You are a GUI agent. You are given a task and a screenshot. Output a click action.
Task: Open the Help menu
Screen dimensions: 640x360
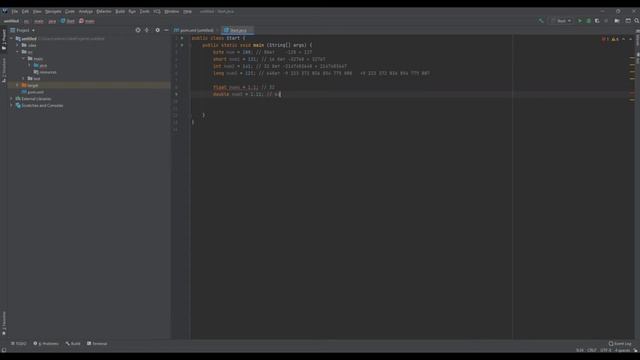click(187, 11)
